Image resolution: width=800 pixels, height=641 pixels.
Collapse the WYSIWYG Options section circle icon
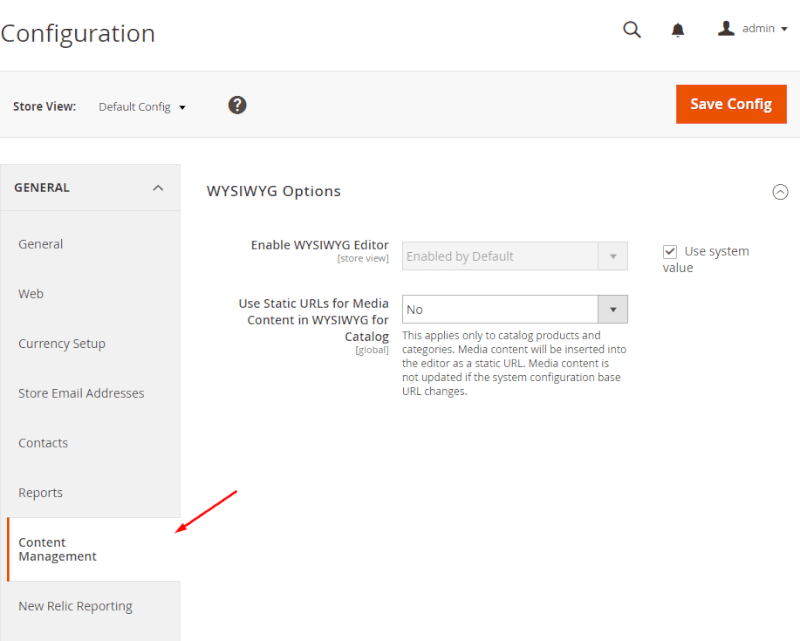tap(780, 192)
